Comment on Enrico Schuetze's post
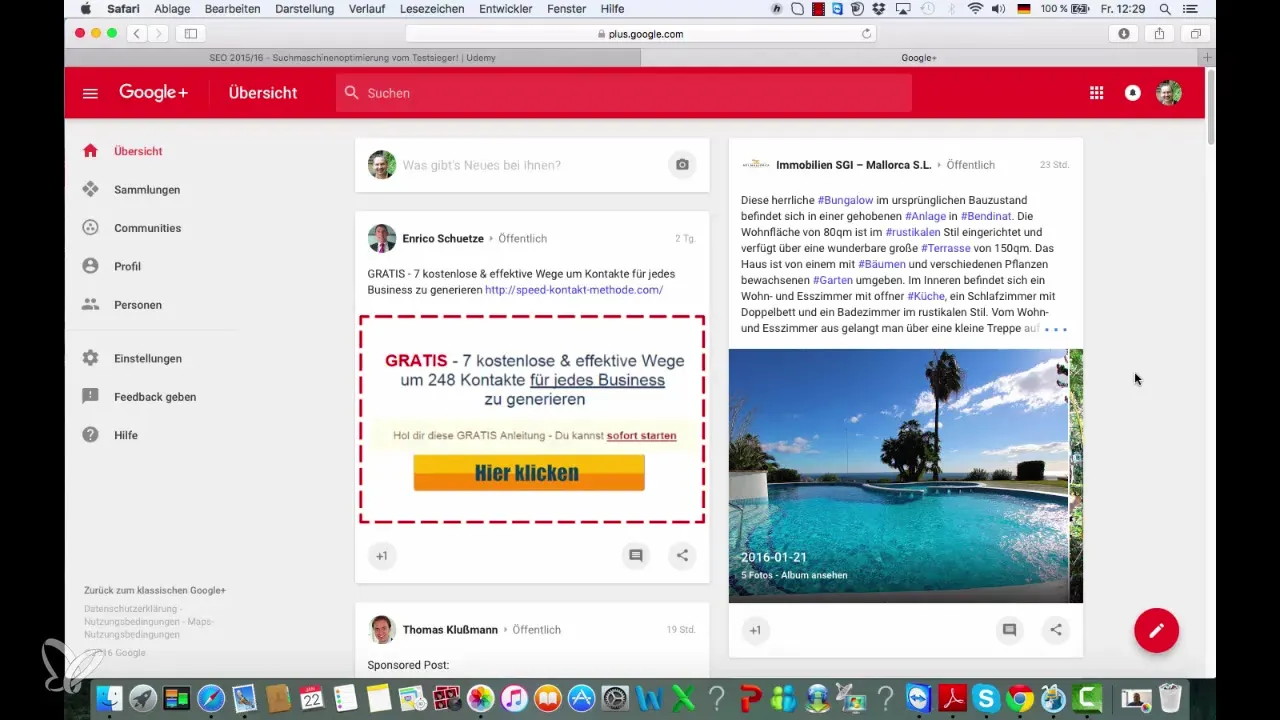 635,556
